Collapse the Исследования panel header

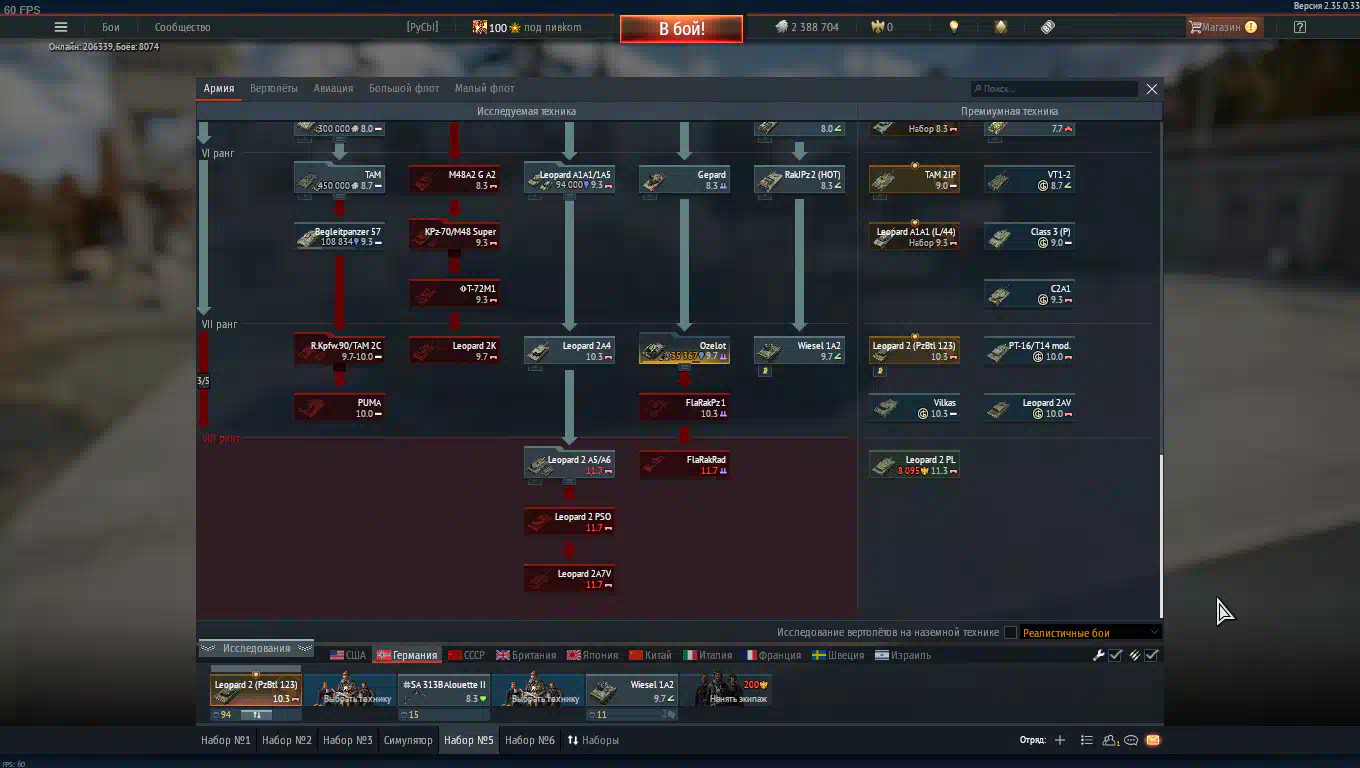(x=256, y=648)
